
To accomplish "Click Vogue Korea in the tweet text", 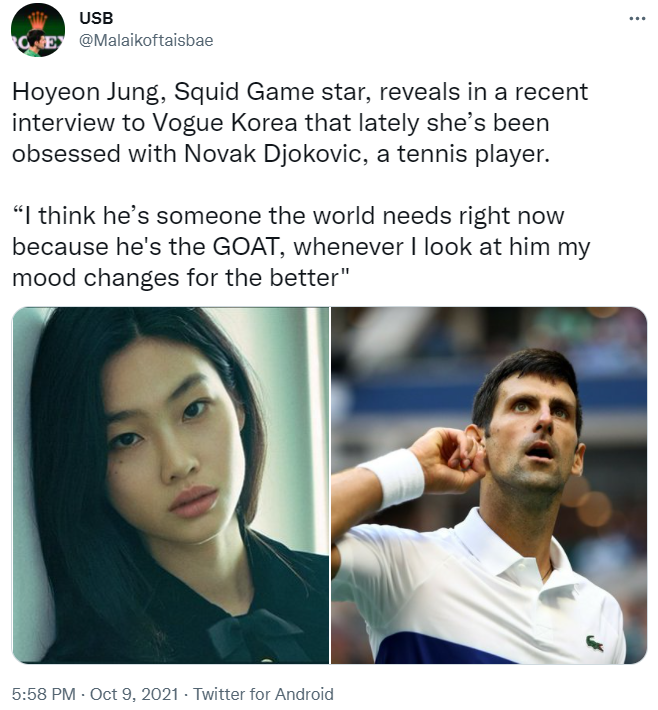I will 225,123.
